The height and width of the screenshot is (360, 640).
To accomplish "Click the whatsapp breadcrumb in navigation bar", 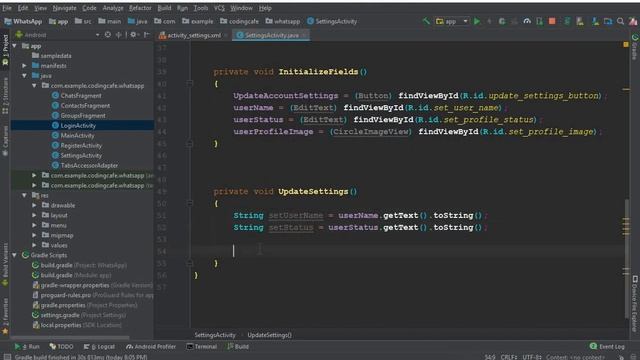I will 283,21.
